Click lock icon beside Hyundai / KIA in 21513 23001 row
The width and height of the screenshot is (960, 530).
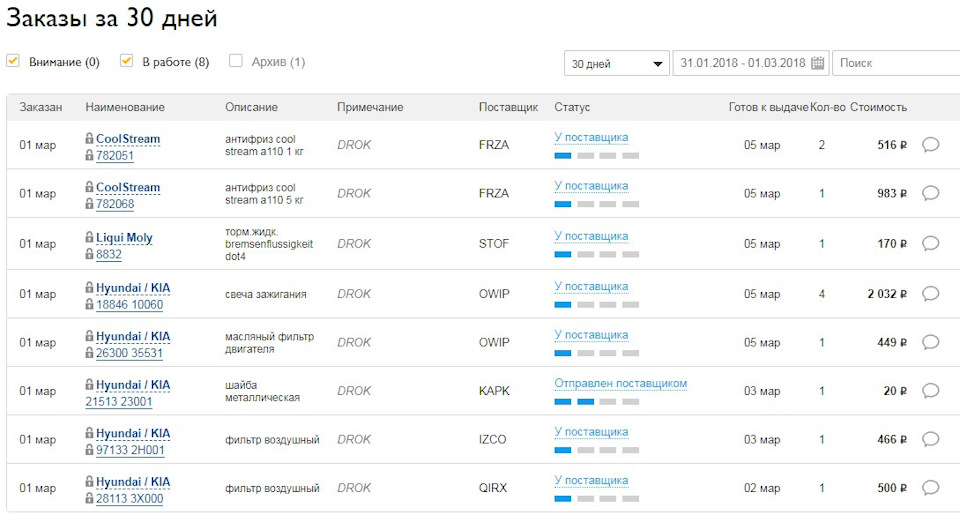[x=89, y=384]
